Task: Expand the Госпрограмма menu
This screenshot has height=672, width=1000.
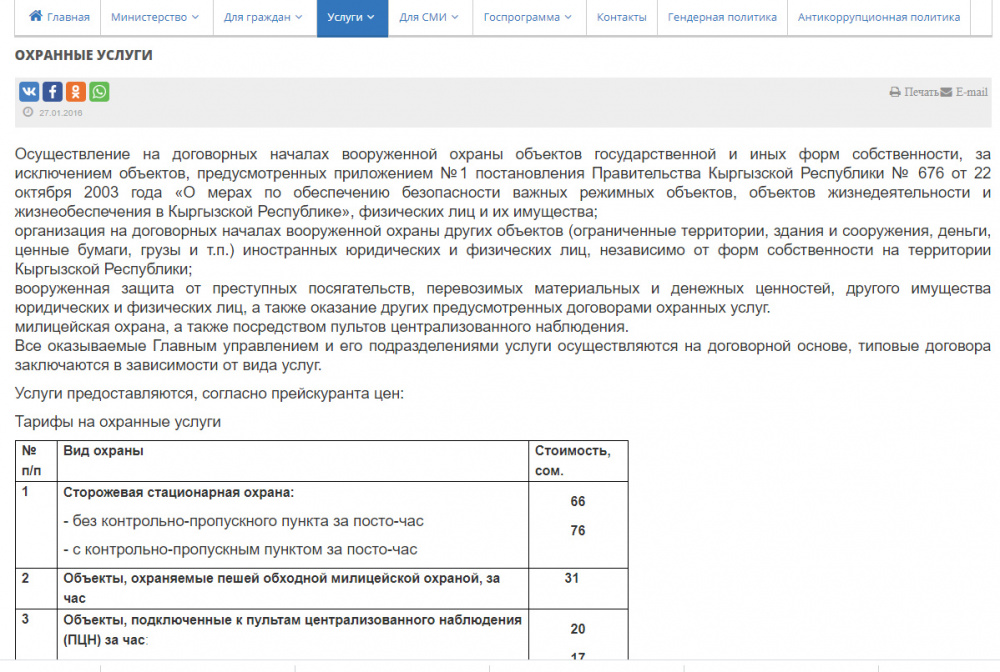Action: coord(528,18)
